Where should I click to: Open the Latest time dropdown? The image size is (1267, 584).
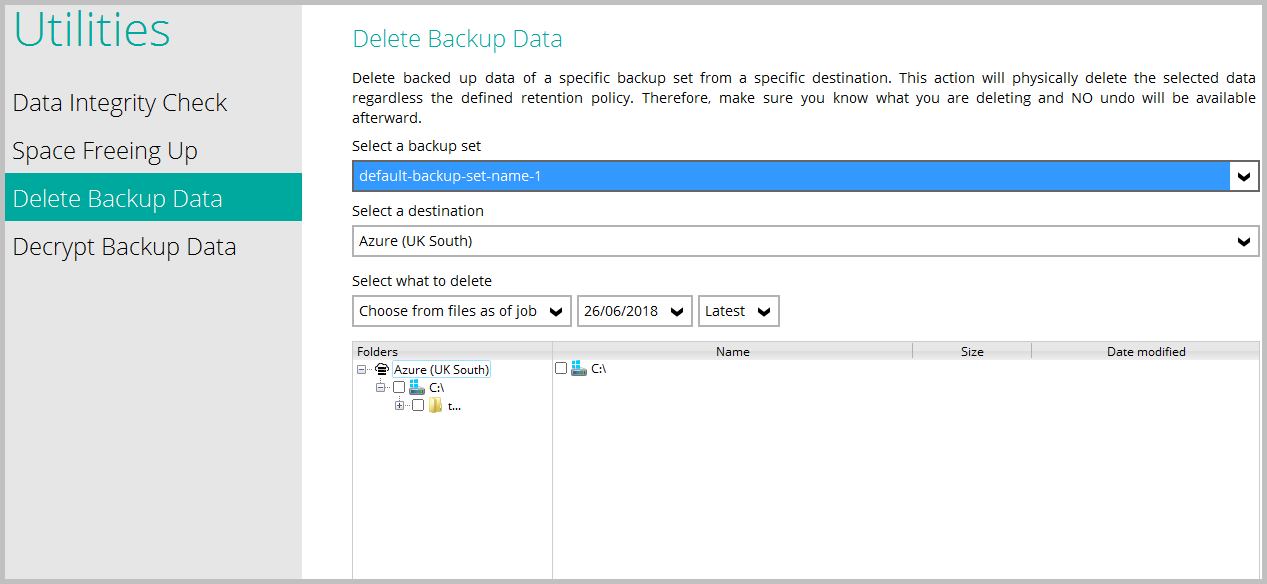coord(764,311)
